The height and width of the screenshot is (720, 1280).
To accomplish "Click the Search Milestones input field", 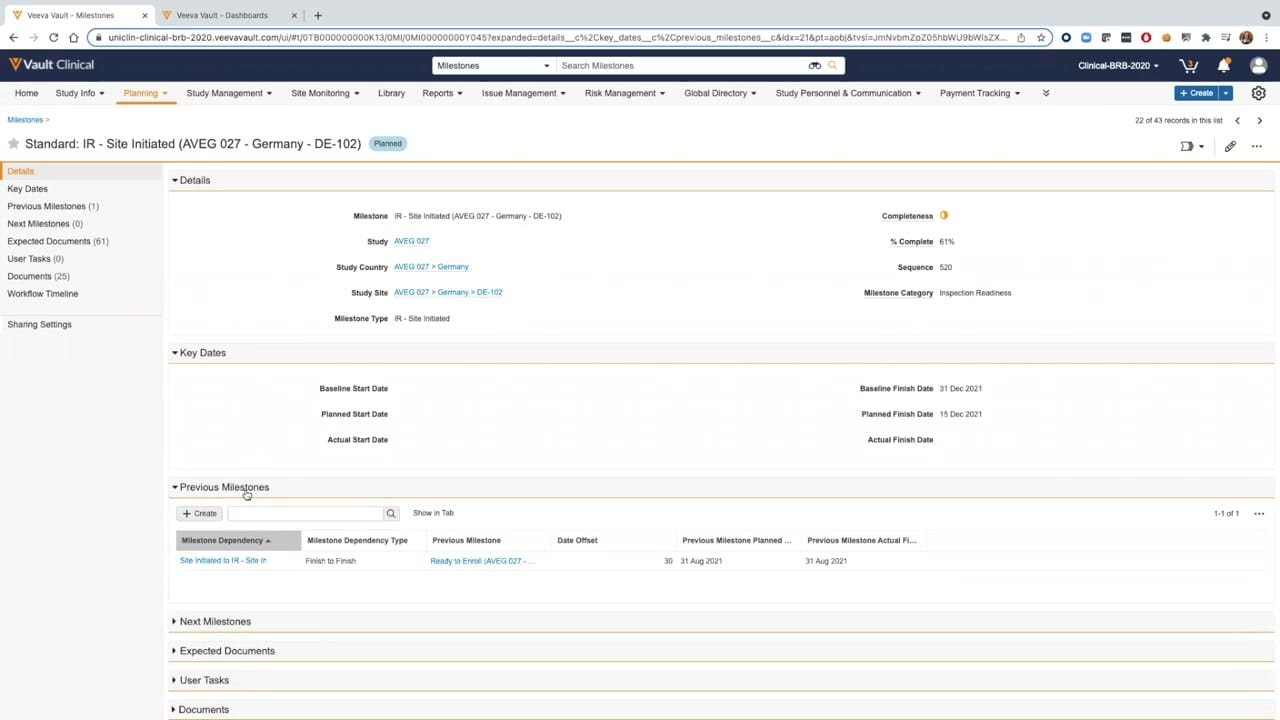I will (683, 65).
